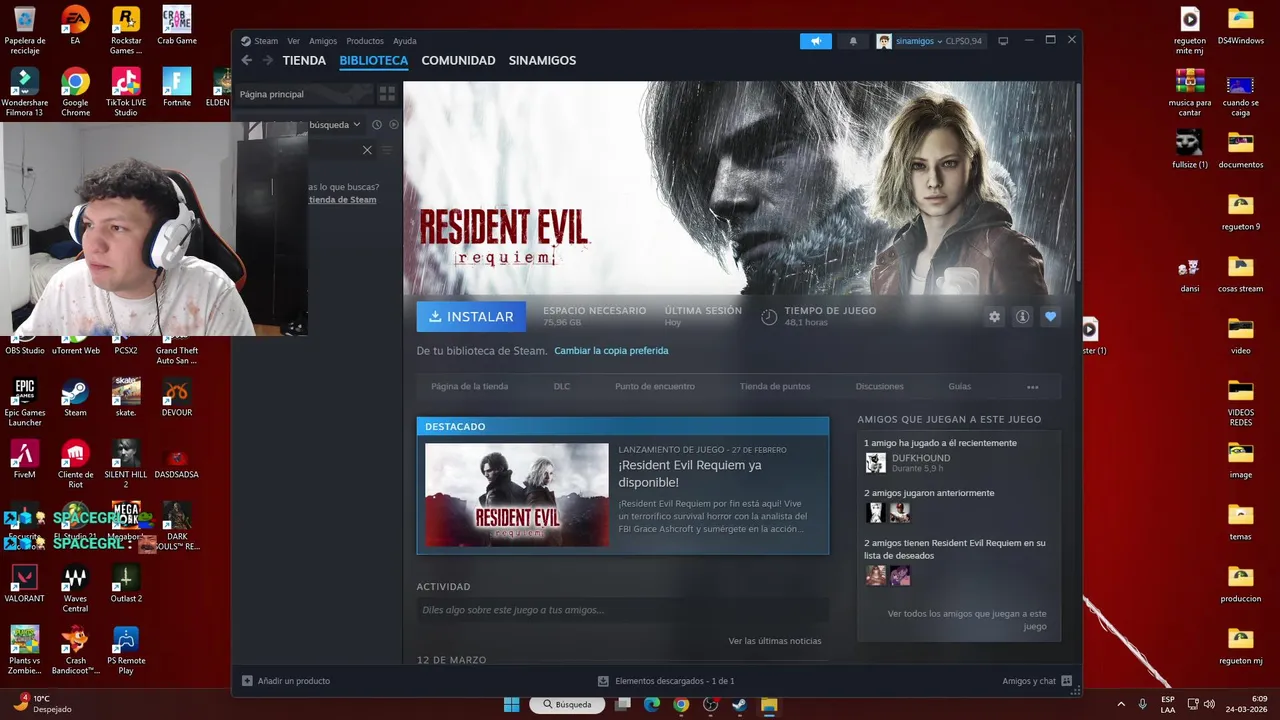Viewport: 1280px width, 720px height.
Task: Open the Epic Games Launcher desktop icon
Action: click(25, 402)
